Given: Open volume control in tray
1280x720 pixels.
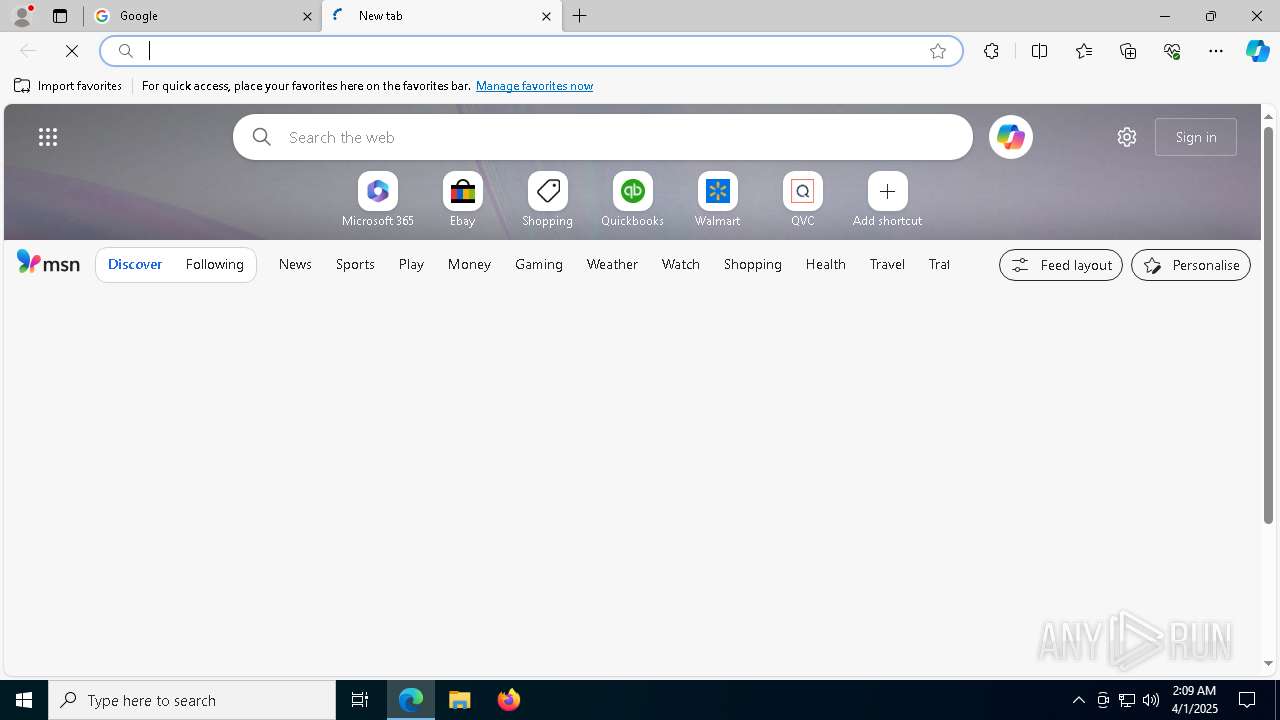Looking at the screenshot, I should 1151,700.
